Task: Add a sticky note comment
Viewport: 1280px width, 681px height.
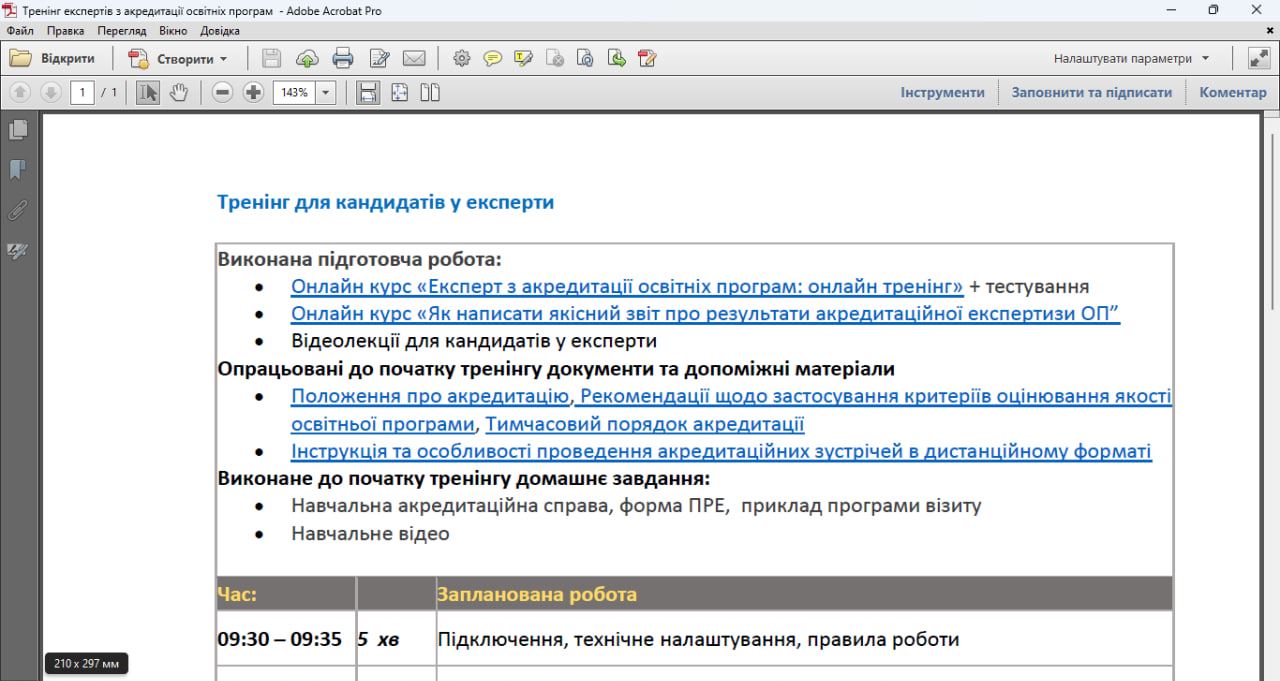Action: [492, 59]
